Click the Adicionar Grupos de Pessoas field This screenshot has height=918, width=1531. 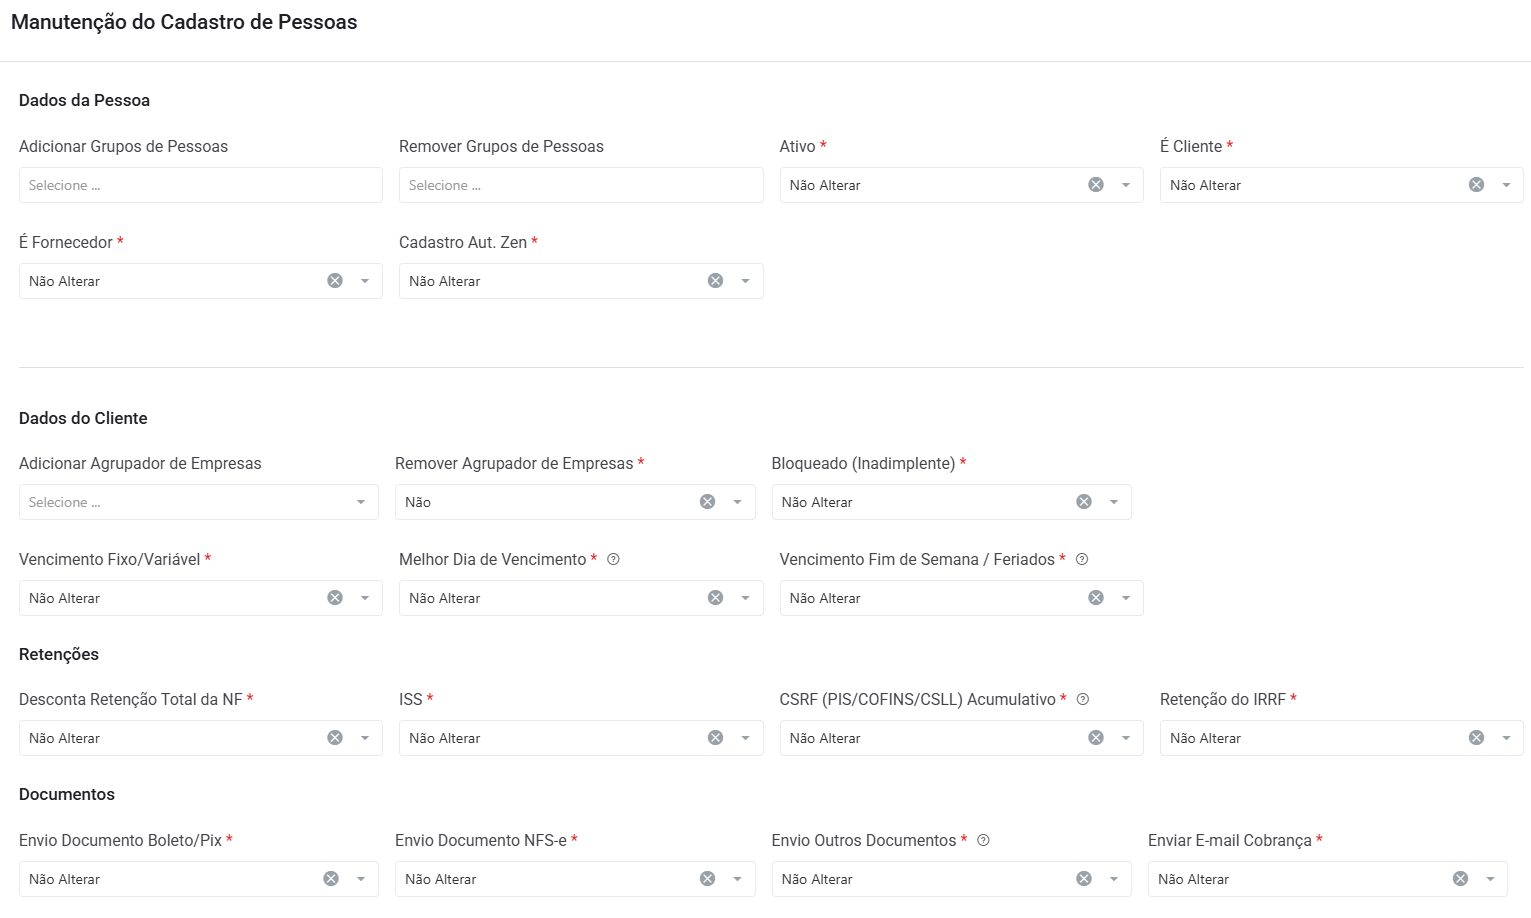(200, 185)
